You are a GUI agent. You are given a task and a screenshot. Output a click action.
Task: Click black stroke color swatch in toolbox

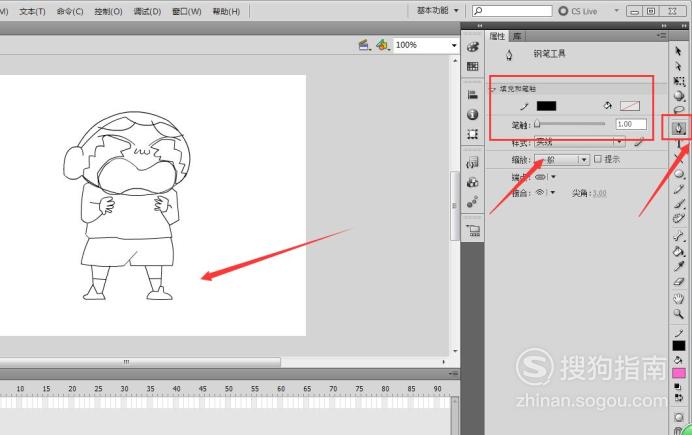(679, 345)
